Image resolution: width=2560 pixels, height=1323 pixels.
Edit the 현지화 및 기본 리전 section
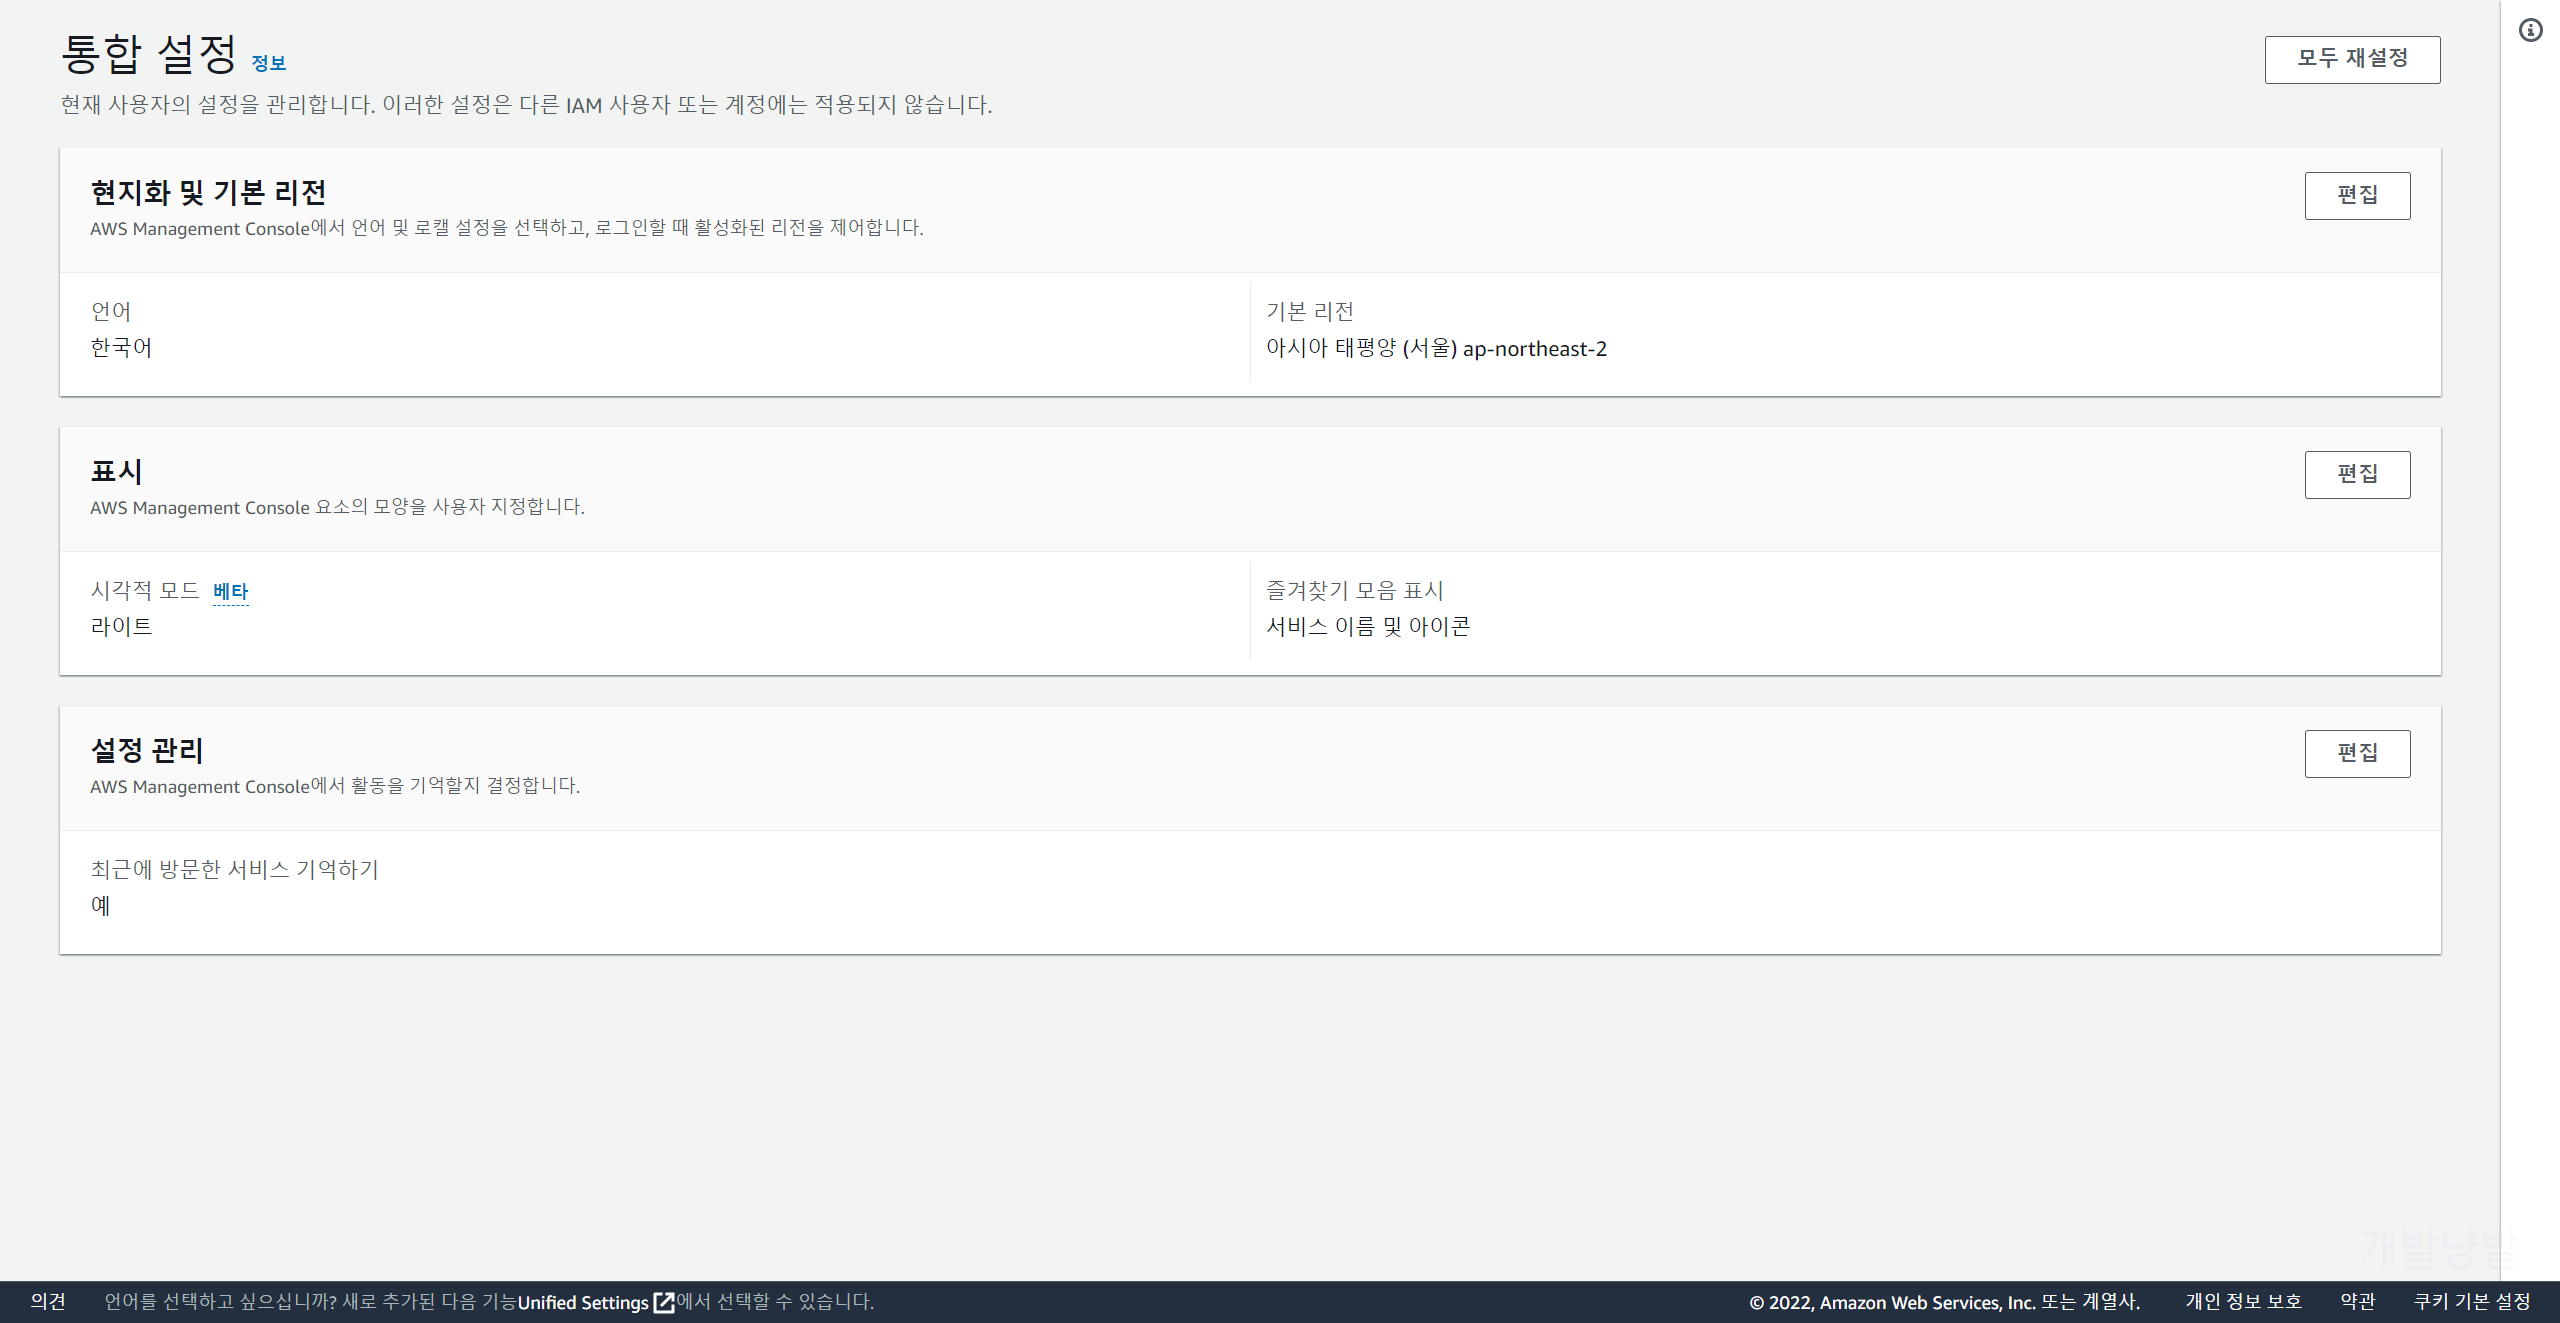(x=2357, y=195)
